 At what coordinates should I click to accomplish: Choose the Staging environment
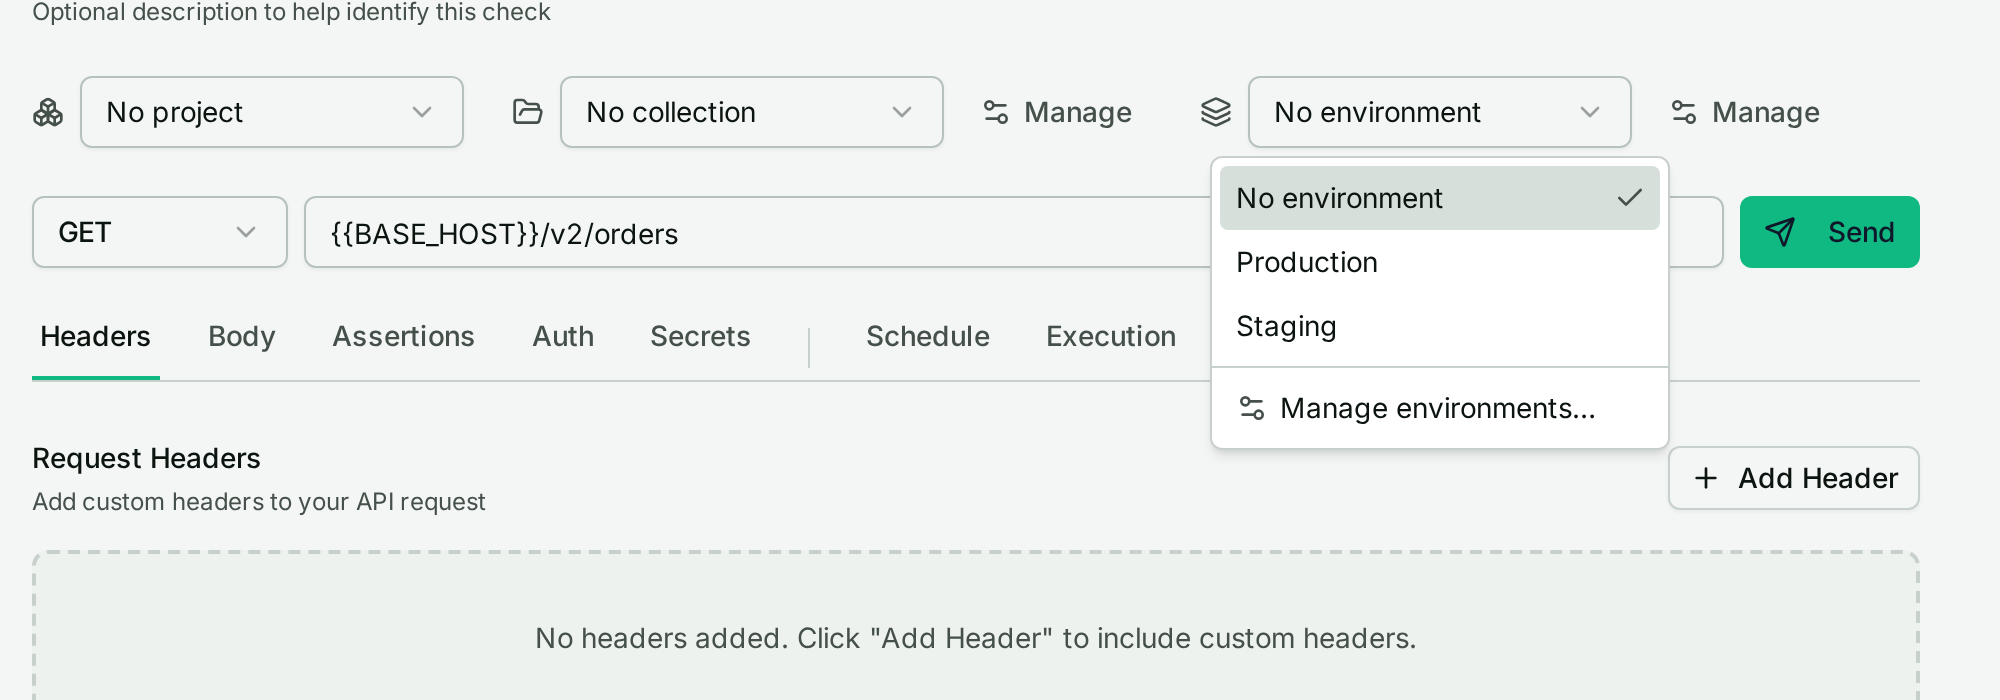(1440, 326)
